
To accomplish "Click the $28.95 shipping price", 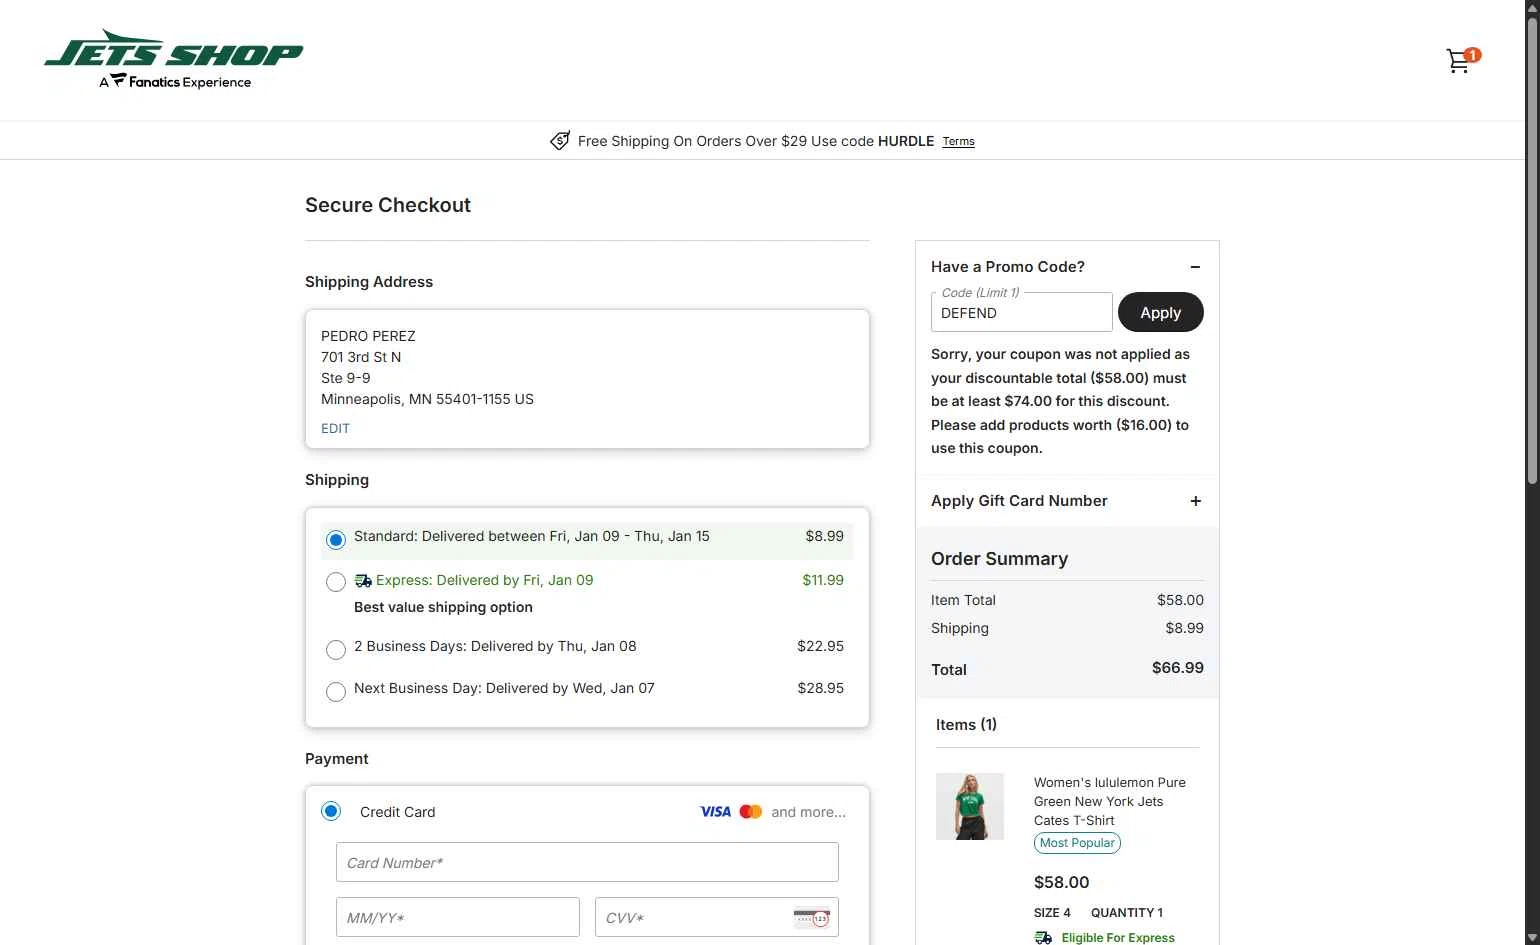I will click(820, 688).
